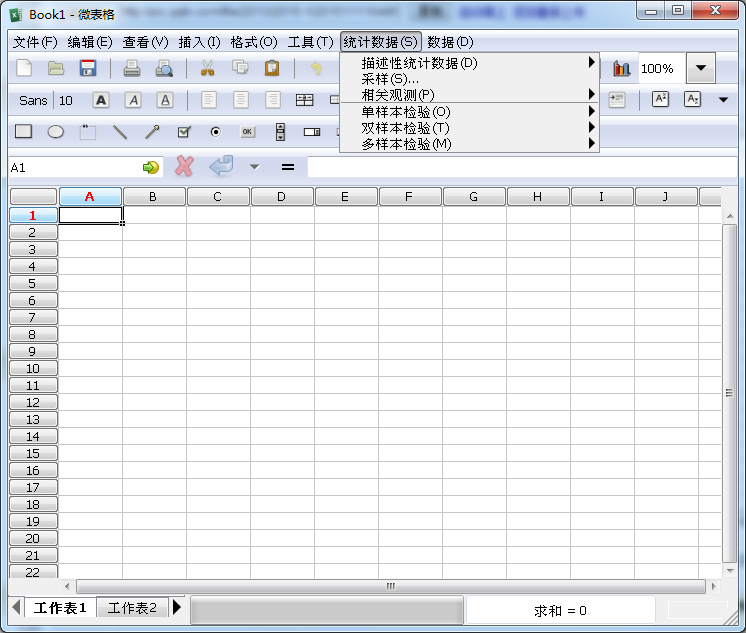Viewport: 746px width, 633px height.
Task: Insert a chart using the chart icon
Action: (x=622, y=69)
